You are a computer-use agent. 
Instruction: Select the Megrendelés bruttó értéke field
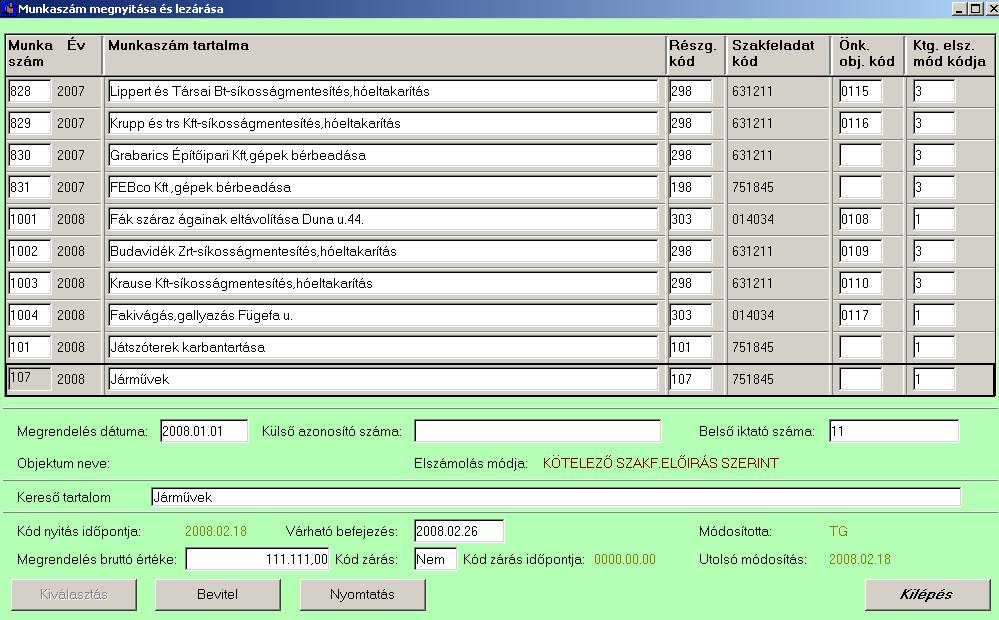[x=257, y=559]
